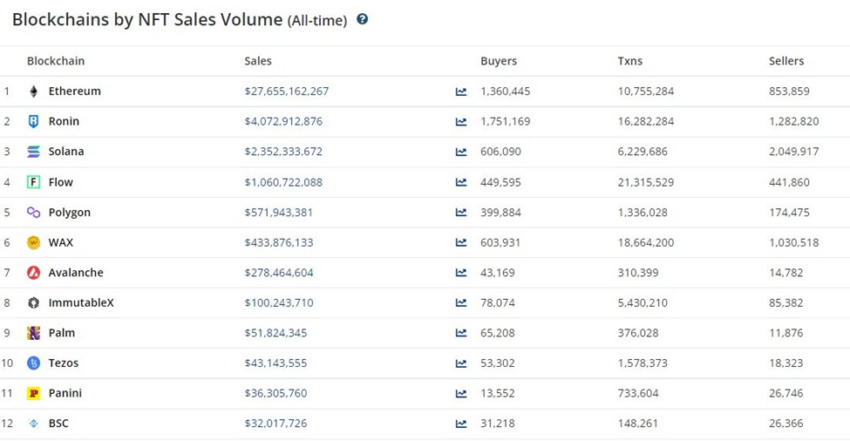Open the Ethereum blockchain link
Viewport: 850px width, 441px height.
pyautogui.click(x=74, y=91)
